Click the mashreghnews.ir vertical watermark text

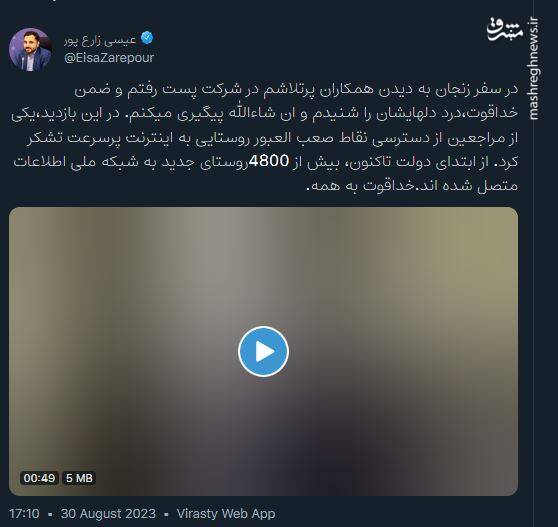click(533, 68)
